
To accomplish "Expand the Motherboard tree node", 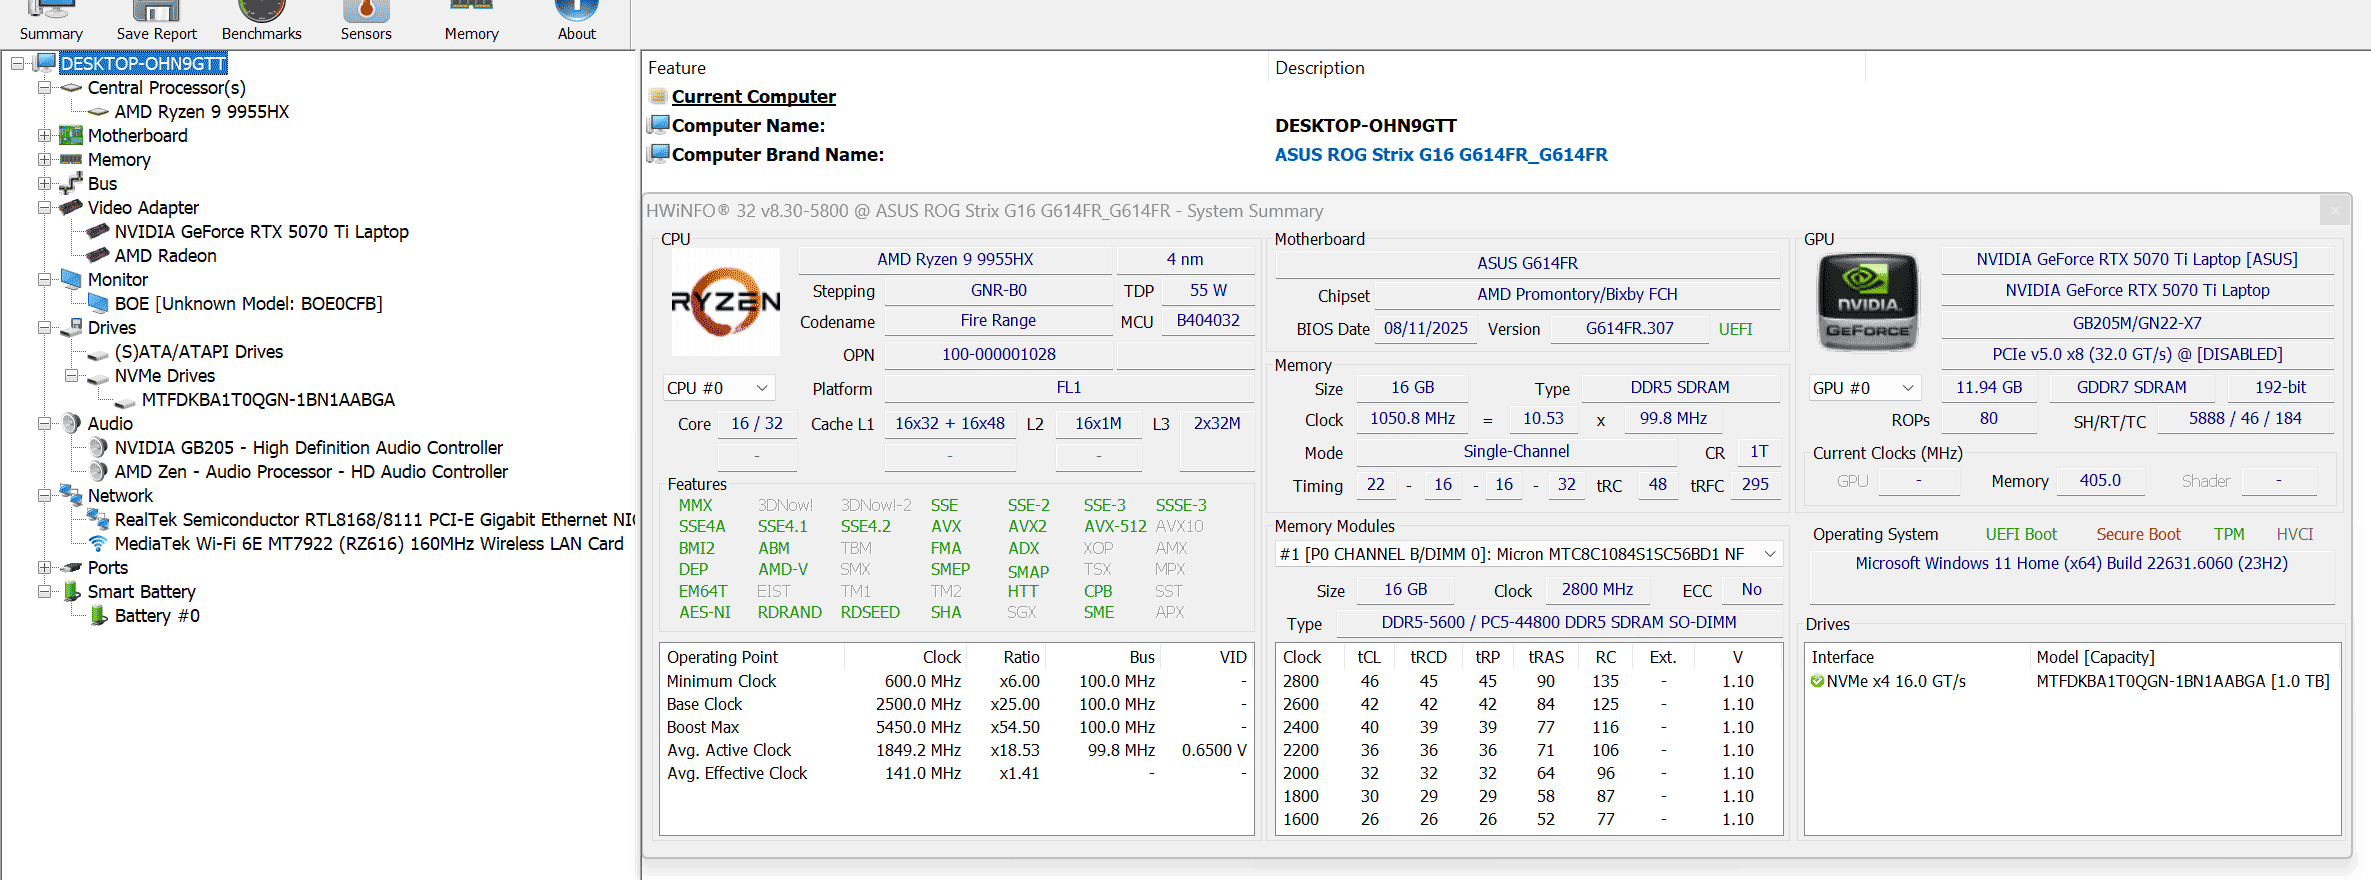I will pyautogui.click(x=44, y=135).
